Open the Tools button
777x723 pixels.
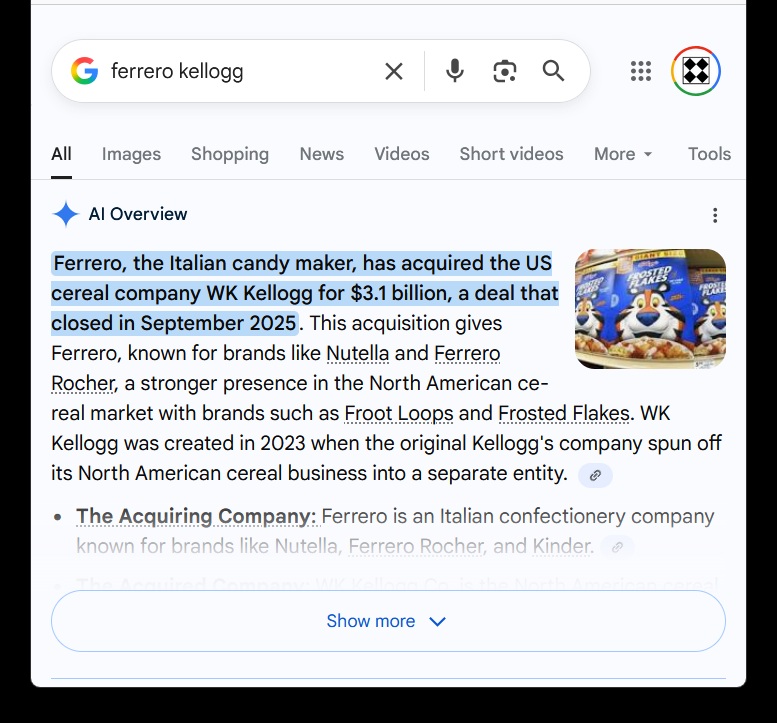click(709, 154)
